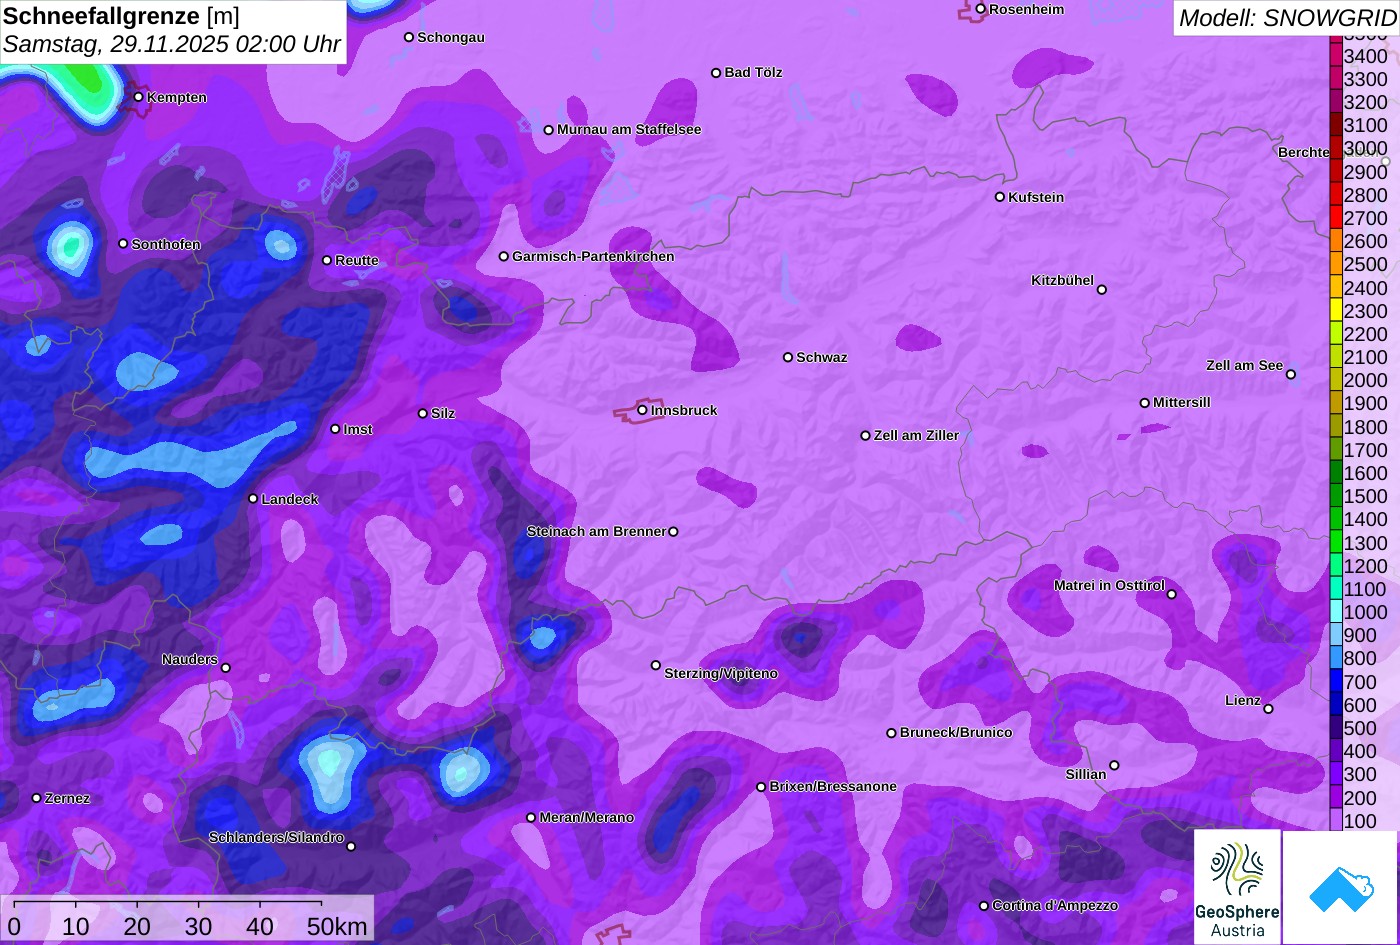Click the Landeck location dot

tap(253, 498)
